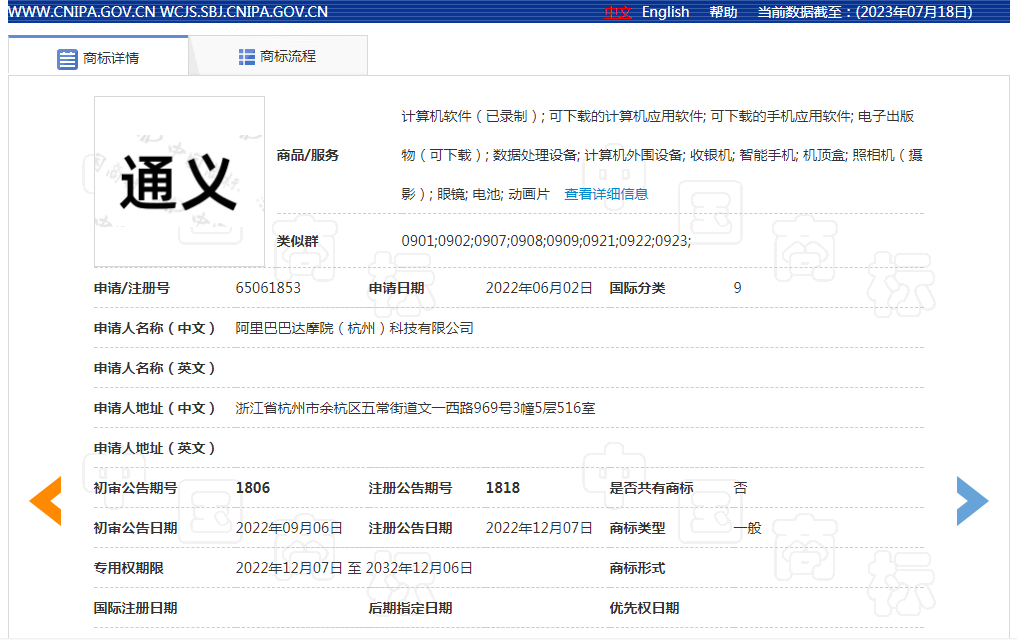Open 查看详细信息 for goods details

coord(606,194)
